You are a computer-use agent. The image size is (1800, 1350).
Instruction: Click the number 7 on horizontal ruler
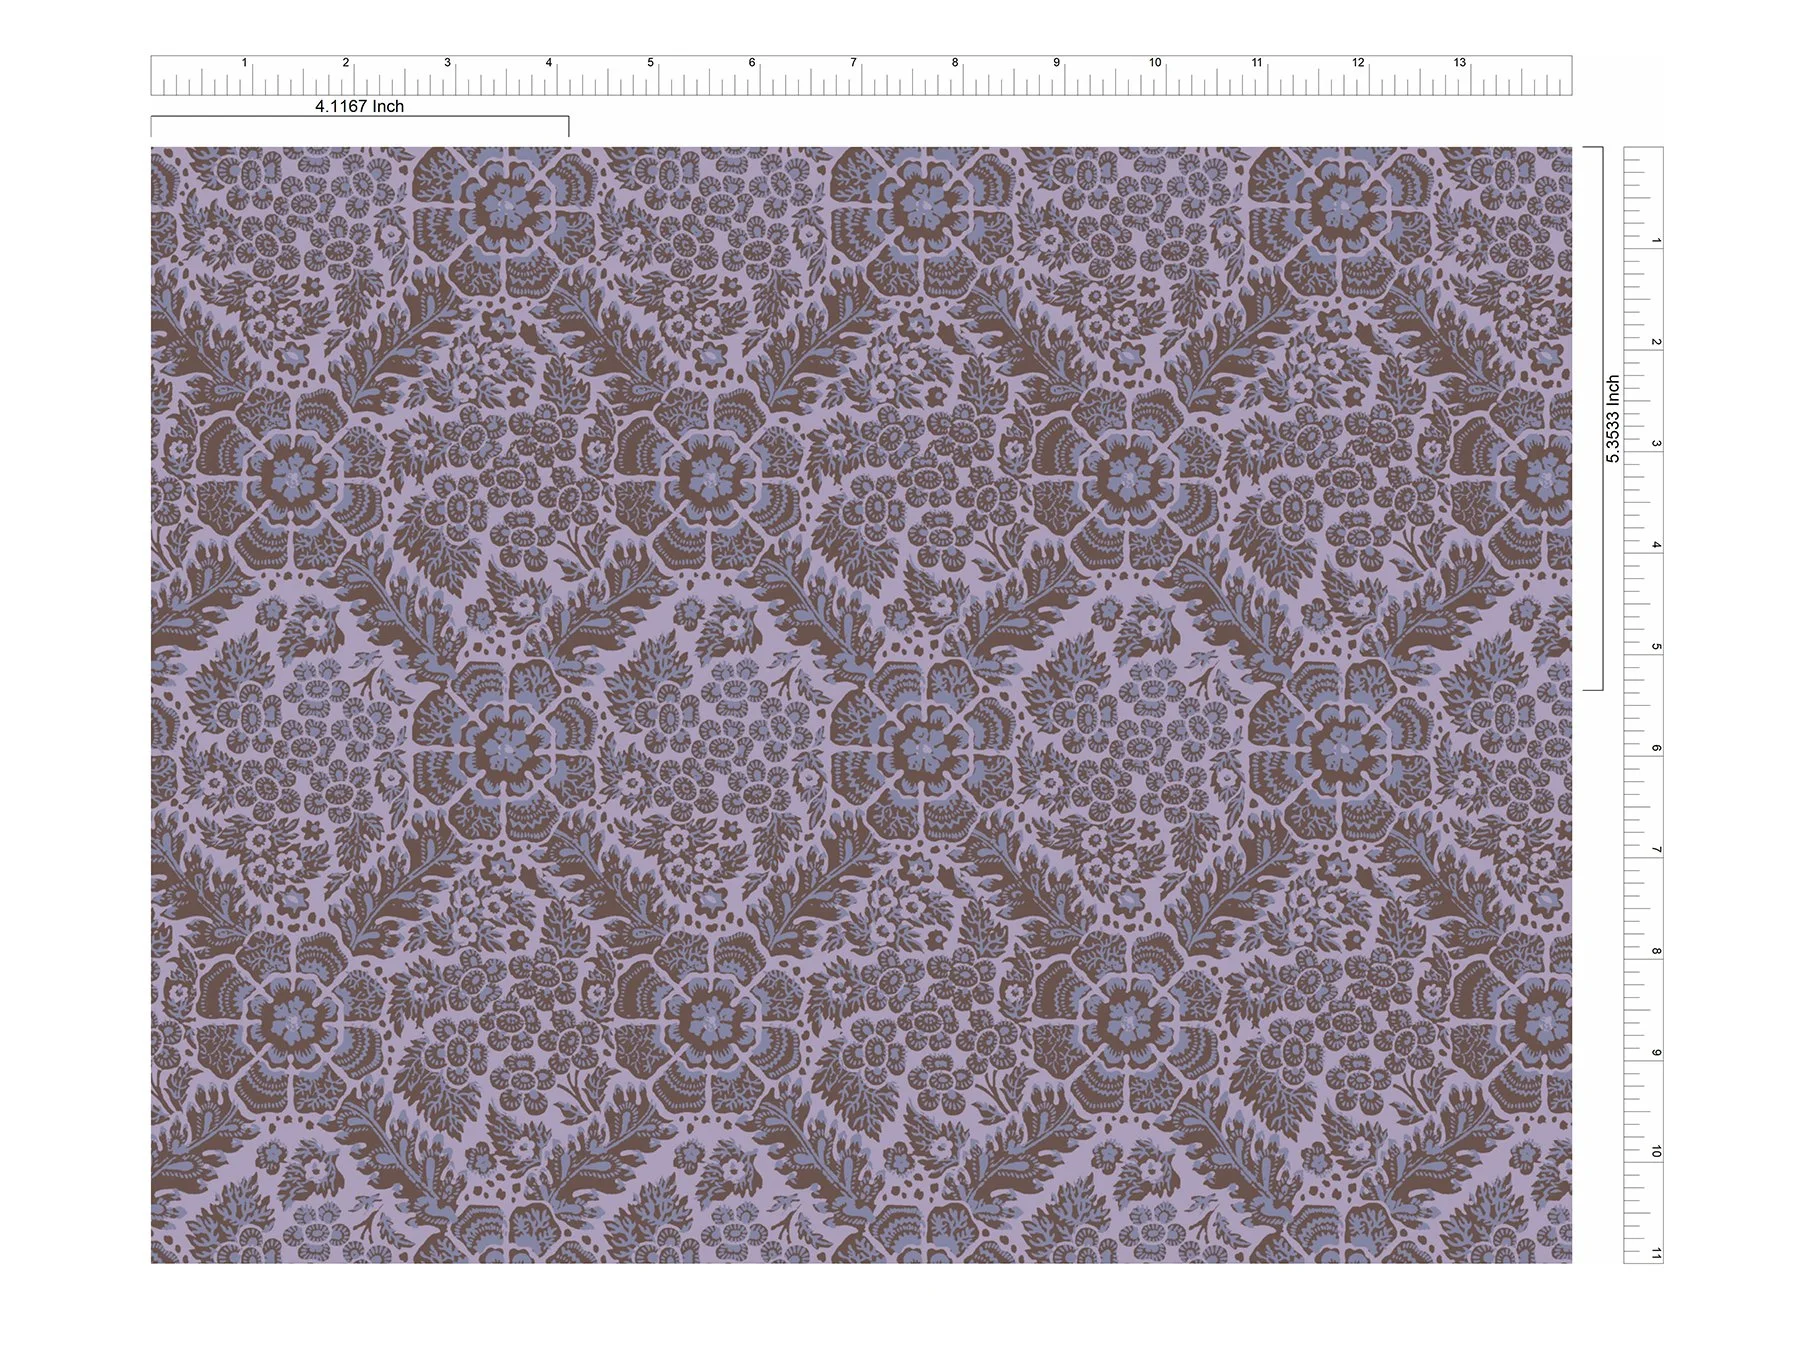click(x=853, y=63)
